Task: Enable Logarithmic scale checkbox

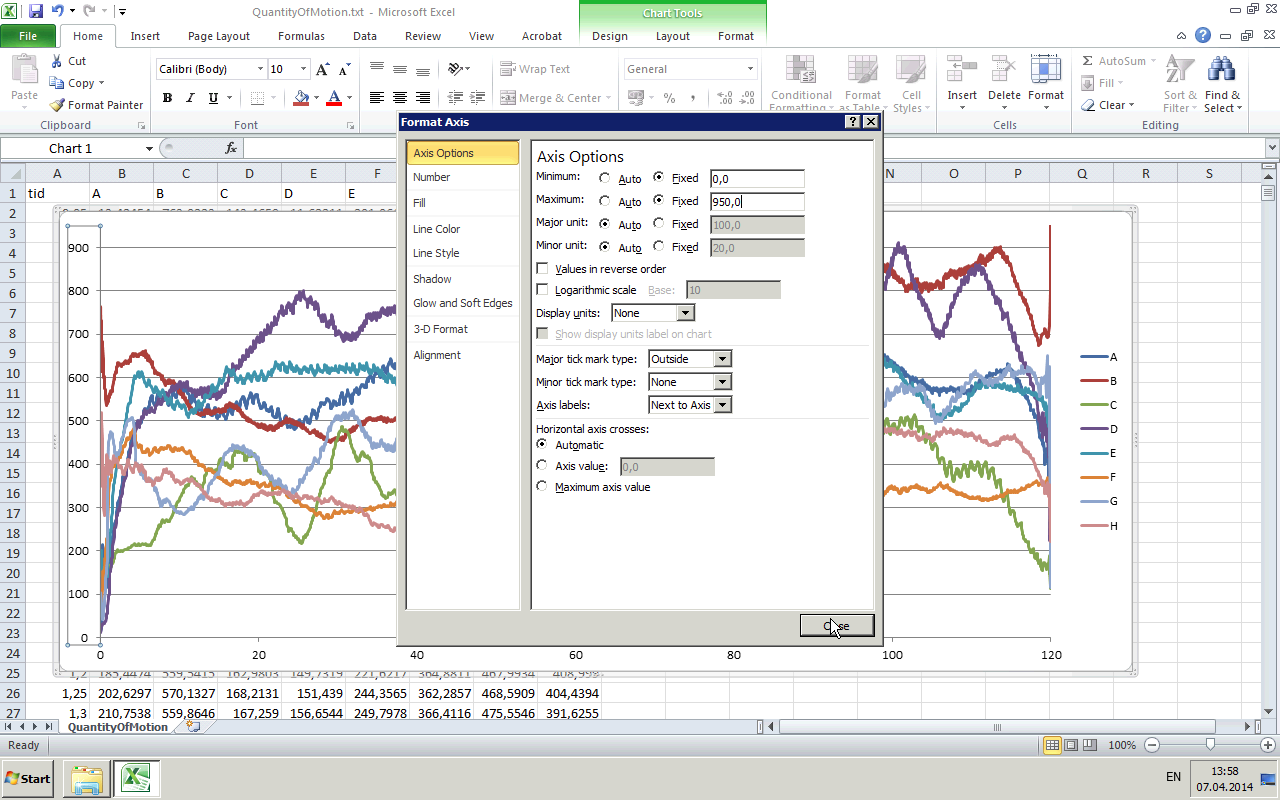Action: click(x=543, y=290)
